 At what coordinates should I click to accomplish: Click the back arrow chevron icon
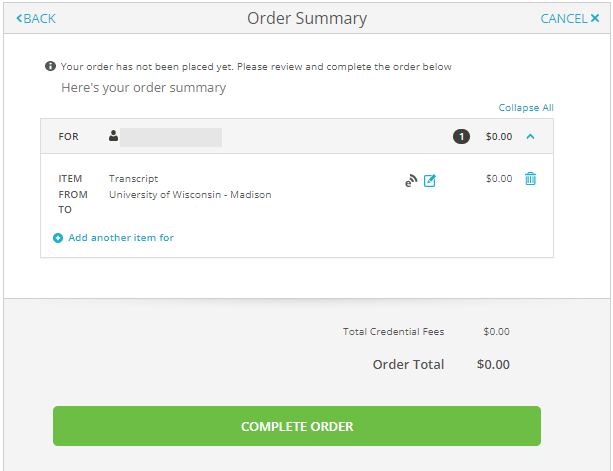pyautogui.click(x=19, y=18)
